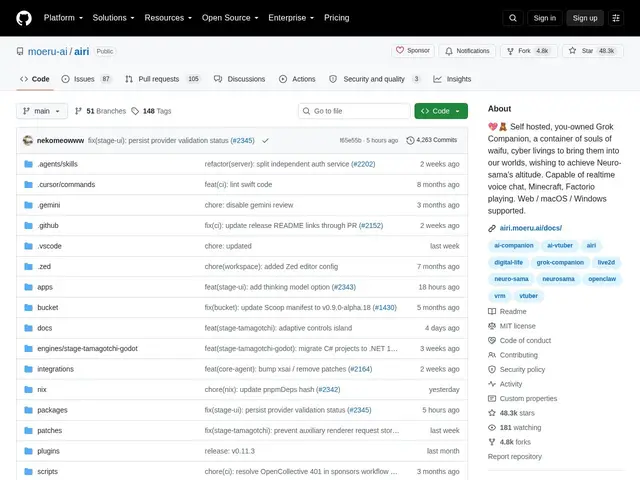Screen dimensions: 640x480
Task: Open the .cursor/commands folder
Action: [66, 184]
